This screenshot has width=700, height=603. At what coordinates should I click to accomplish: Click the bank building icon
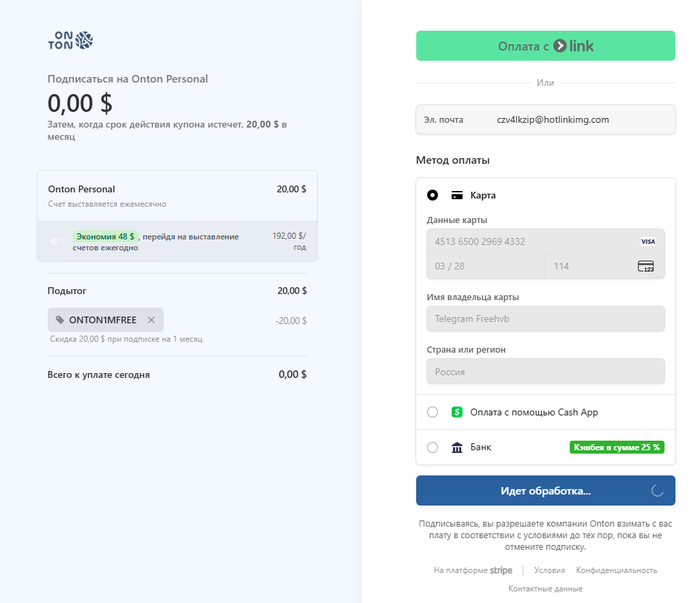(457, 447)
